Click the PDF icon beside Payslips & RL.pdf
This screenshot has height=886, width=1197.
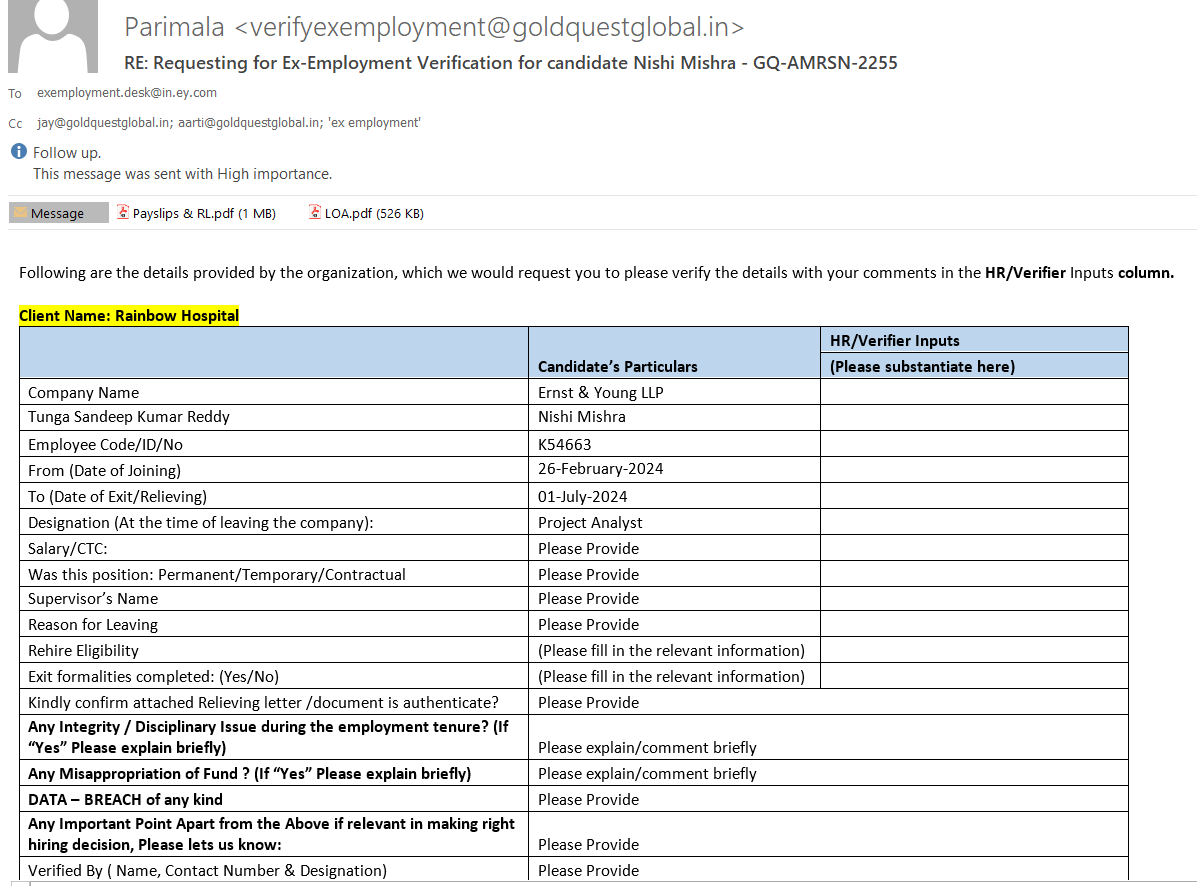[x=123, y=213]
